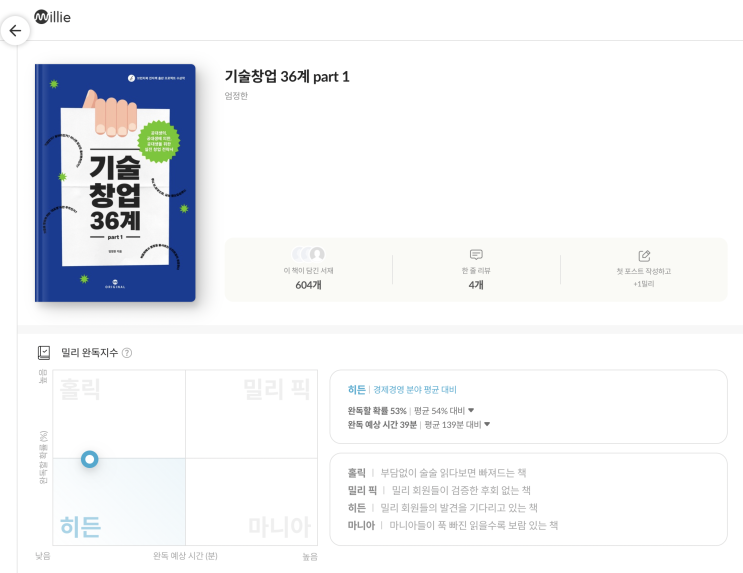Click the one-line review speech bubble icon

[476, 255]
